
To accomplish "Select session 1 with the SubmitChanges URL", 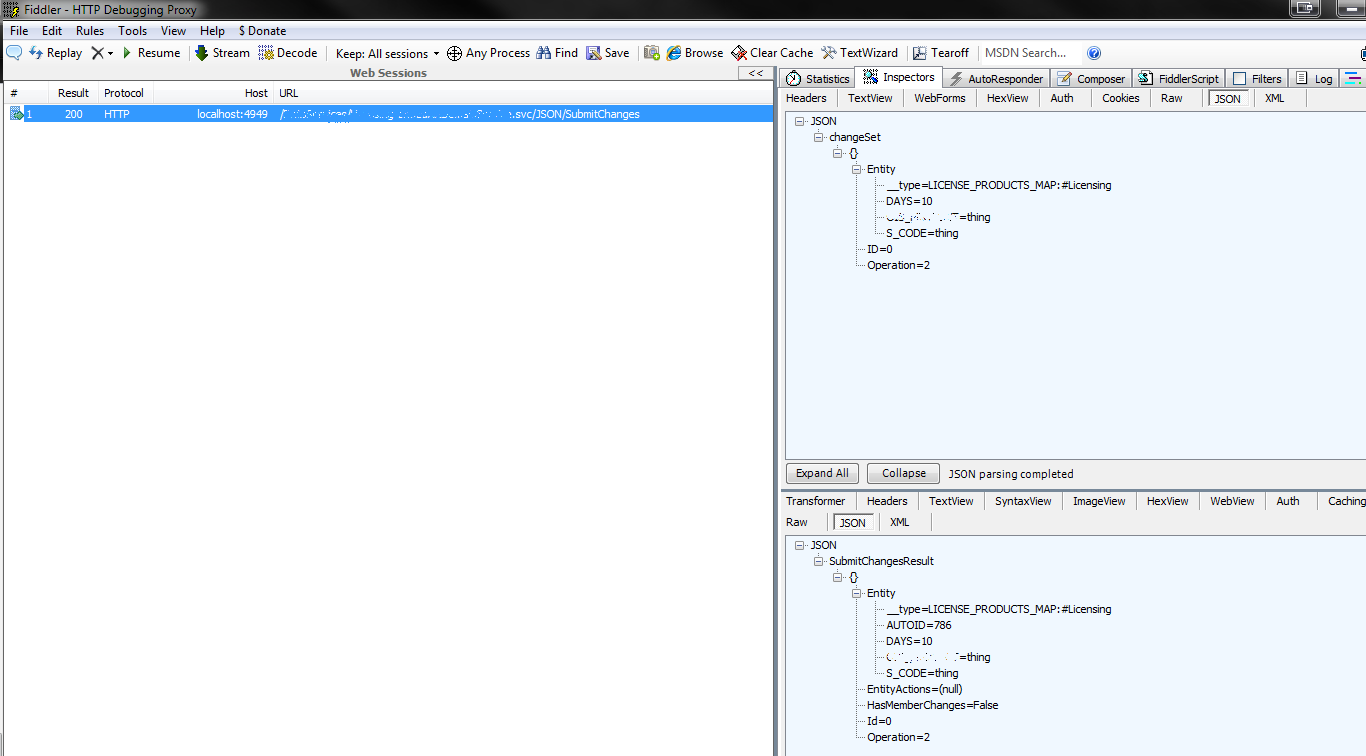I will pyautogui.click(x=388, y=114).
